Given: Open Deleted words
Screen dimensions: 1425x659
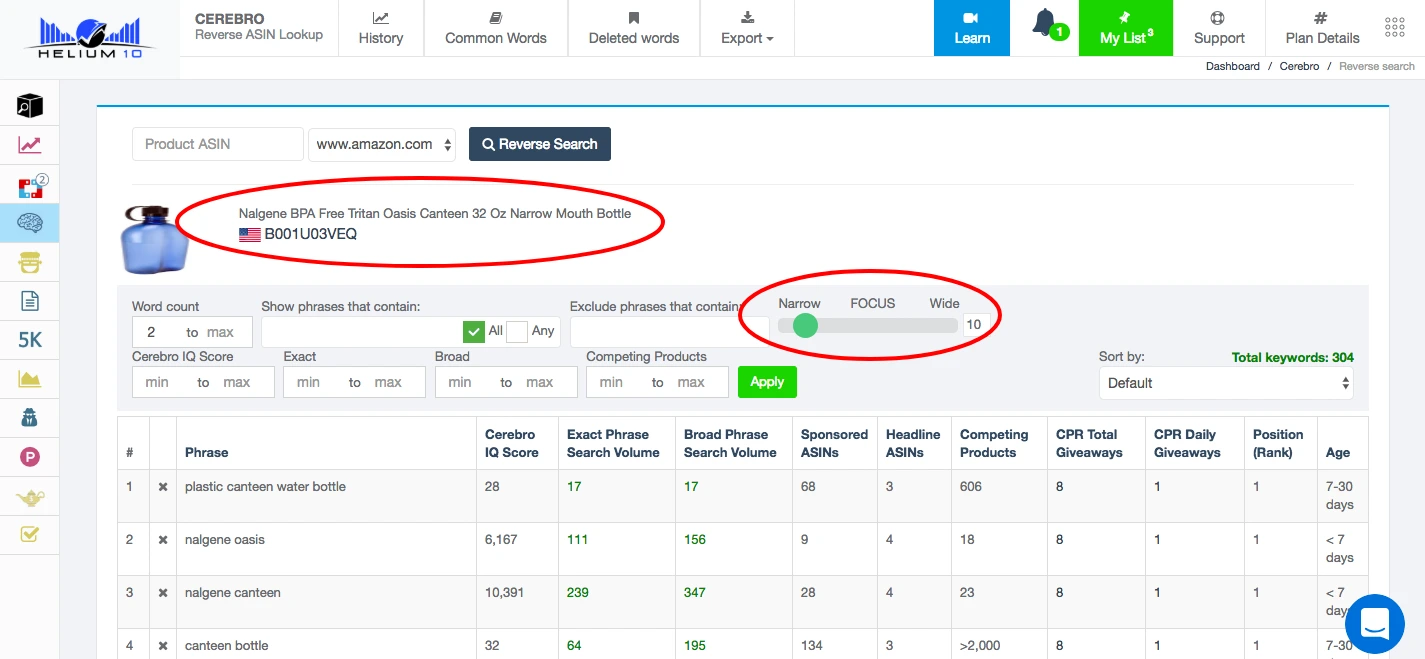Looking at the screenshot, I should [x=634, y=28].
